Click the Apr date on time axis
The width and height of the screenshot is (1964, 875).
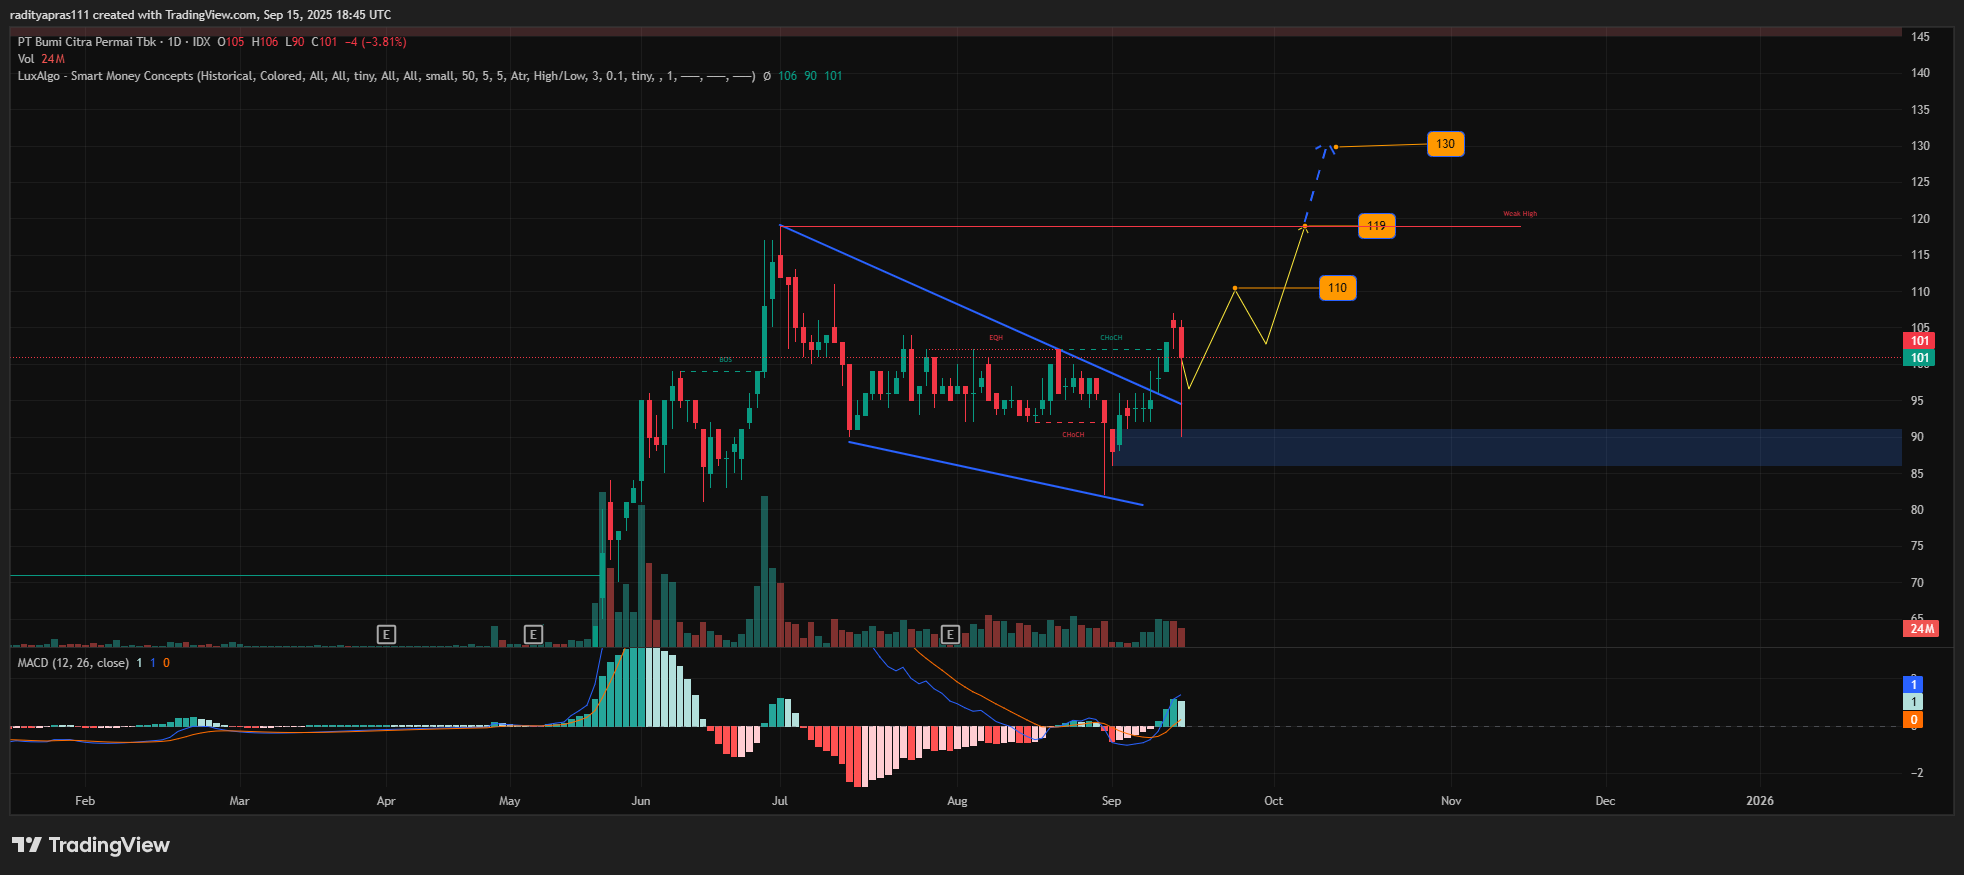tap(386, 801)
